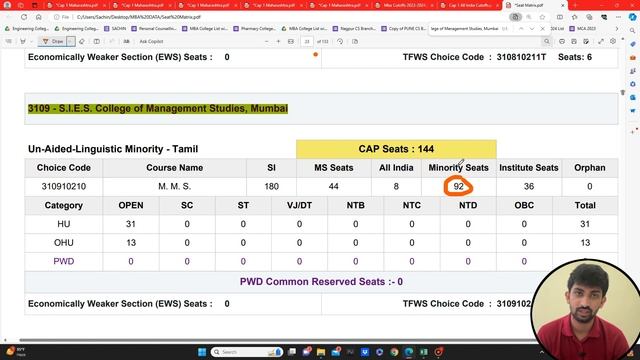
Task: Select the Erase tool in PDF toolbar
Action: pos(82,41)
